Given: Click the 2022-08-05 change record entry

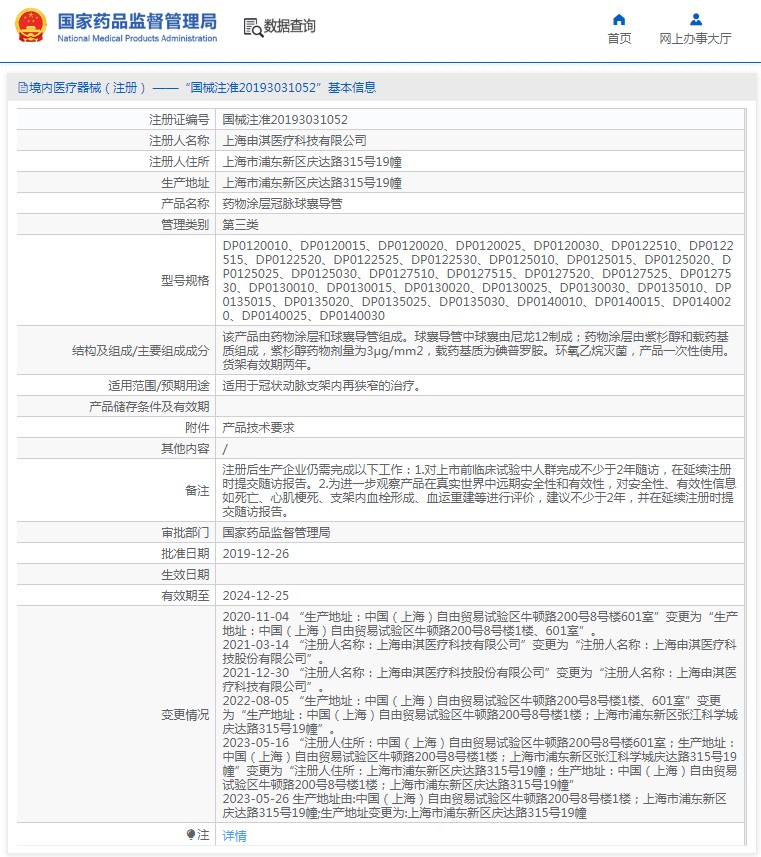Looking at the screenshot, I should (479, 714).
